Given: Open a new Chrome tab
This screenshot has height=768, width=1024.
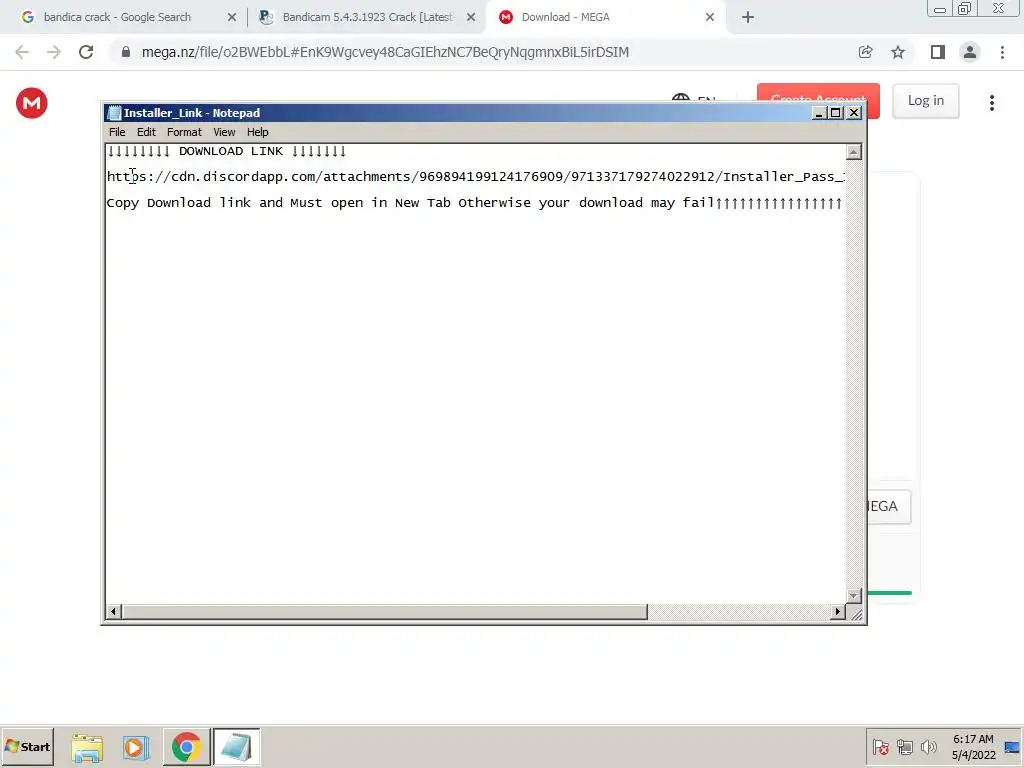Looking at the screenshot, I should tap(748, 17).
